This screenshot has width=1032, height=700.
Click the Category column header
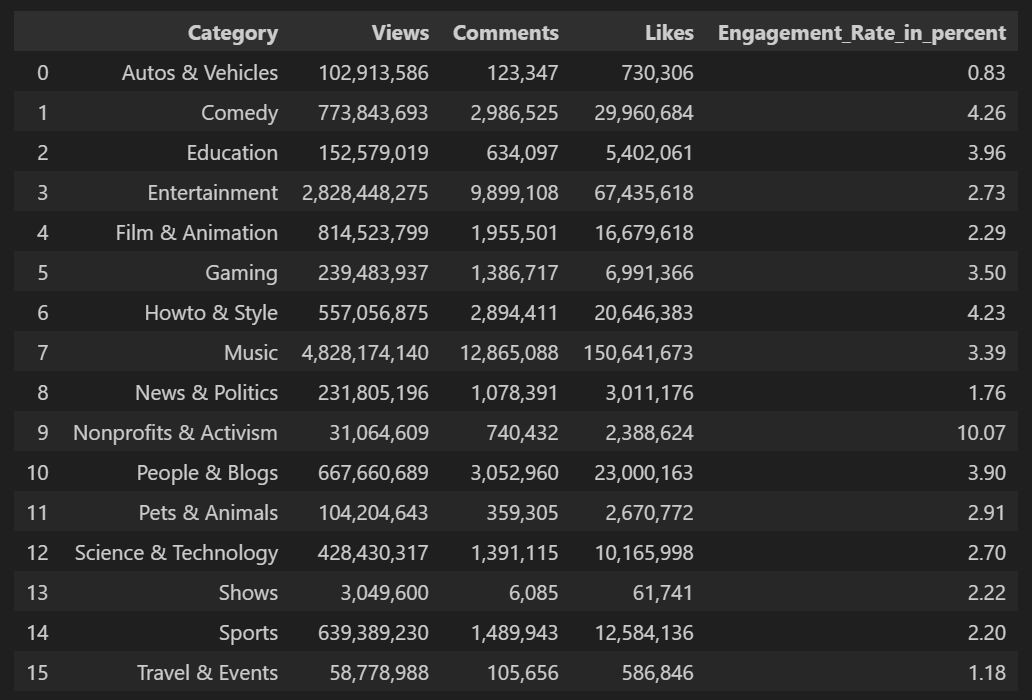coord(232,33)
